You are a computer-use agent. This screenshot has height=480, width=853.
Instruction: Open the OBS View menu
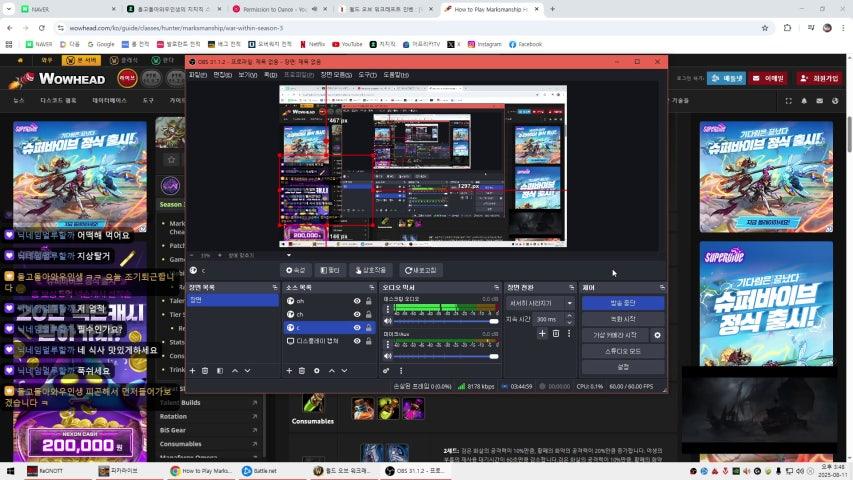point(248,75)
